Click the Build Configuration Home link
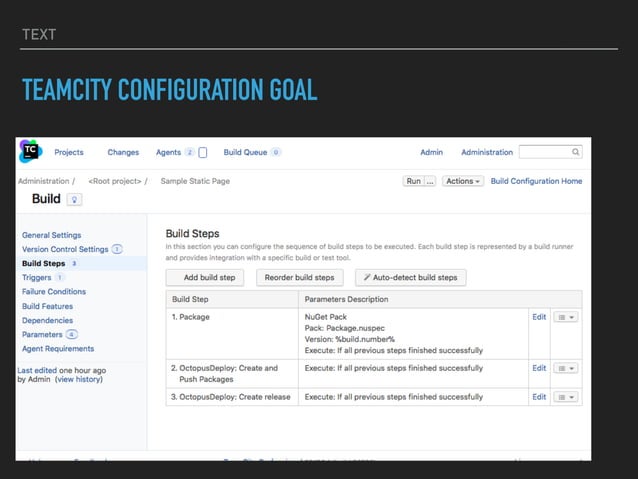This screenshot has width=638, height=479. 536,181
